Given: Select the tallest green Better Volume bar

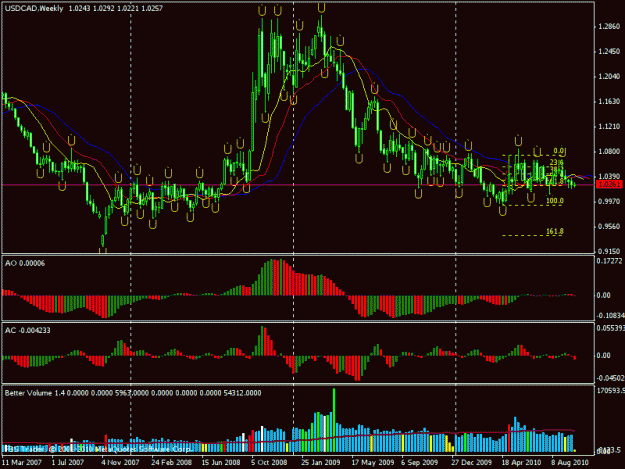Looking at the screenshot, I should [334, 420].
